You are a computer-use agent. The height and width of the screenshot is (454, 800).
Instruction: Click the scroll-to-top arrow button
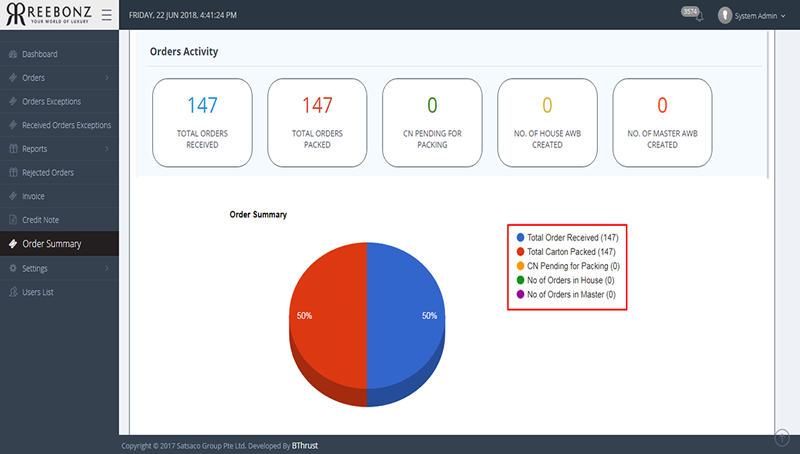[782, 438]
